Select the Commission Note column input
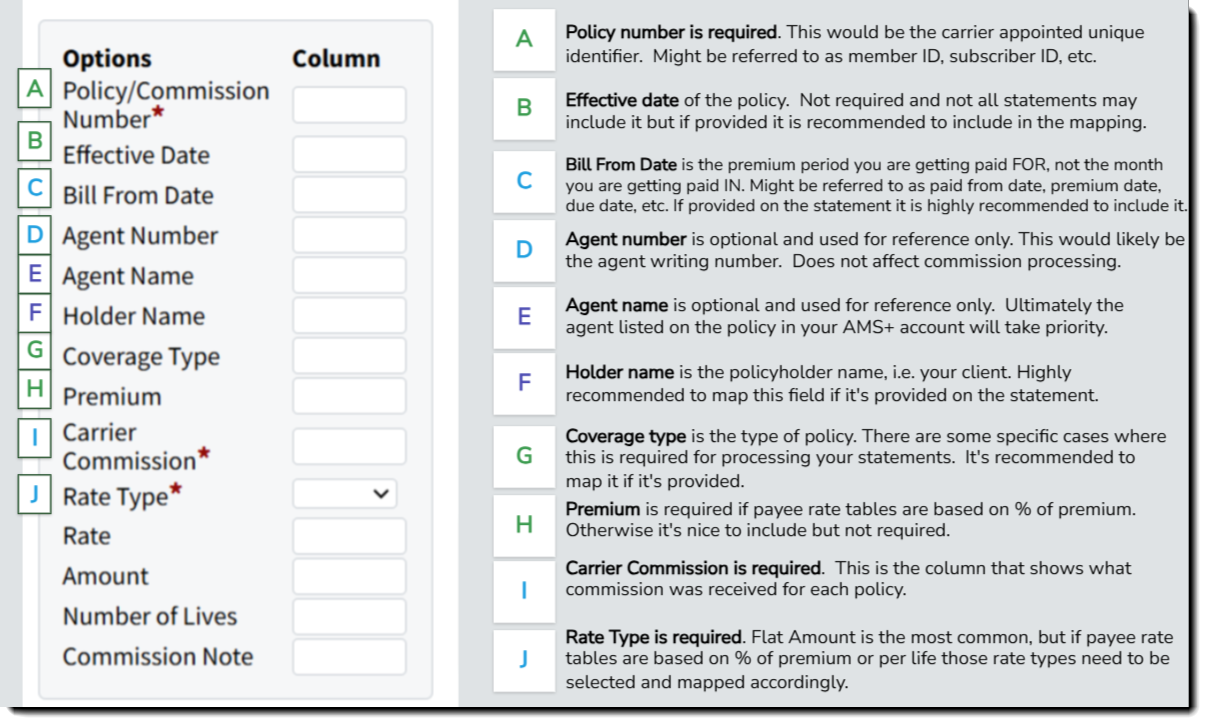This screenshot has width=1205, height=726. [349, 657]
